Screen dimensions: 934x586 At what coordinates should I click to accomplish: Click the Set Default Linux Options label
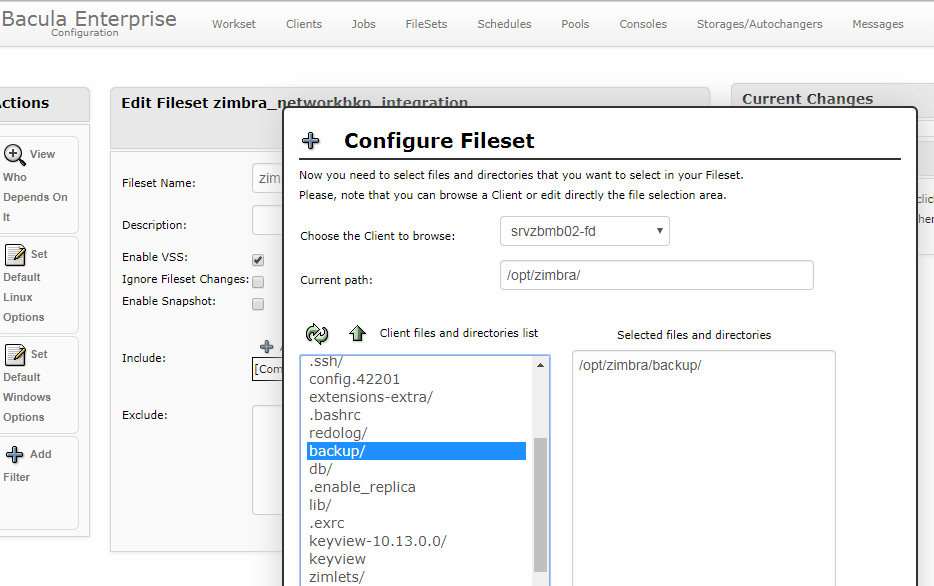coord(25,286)
